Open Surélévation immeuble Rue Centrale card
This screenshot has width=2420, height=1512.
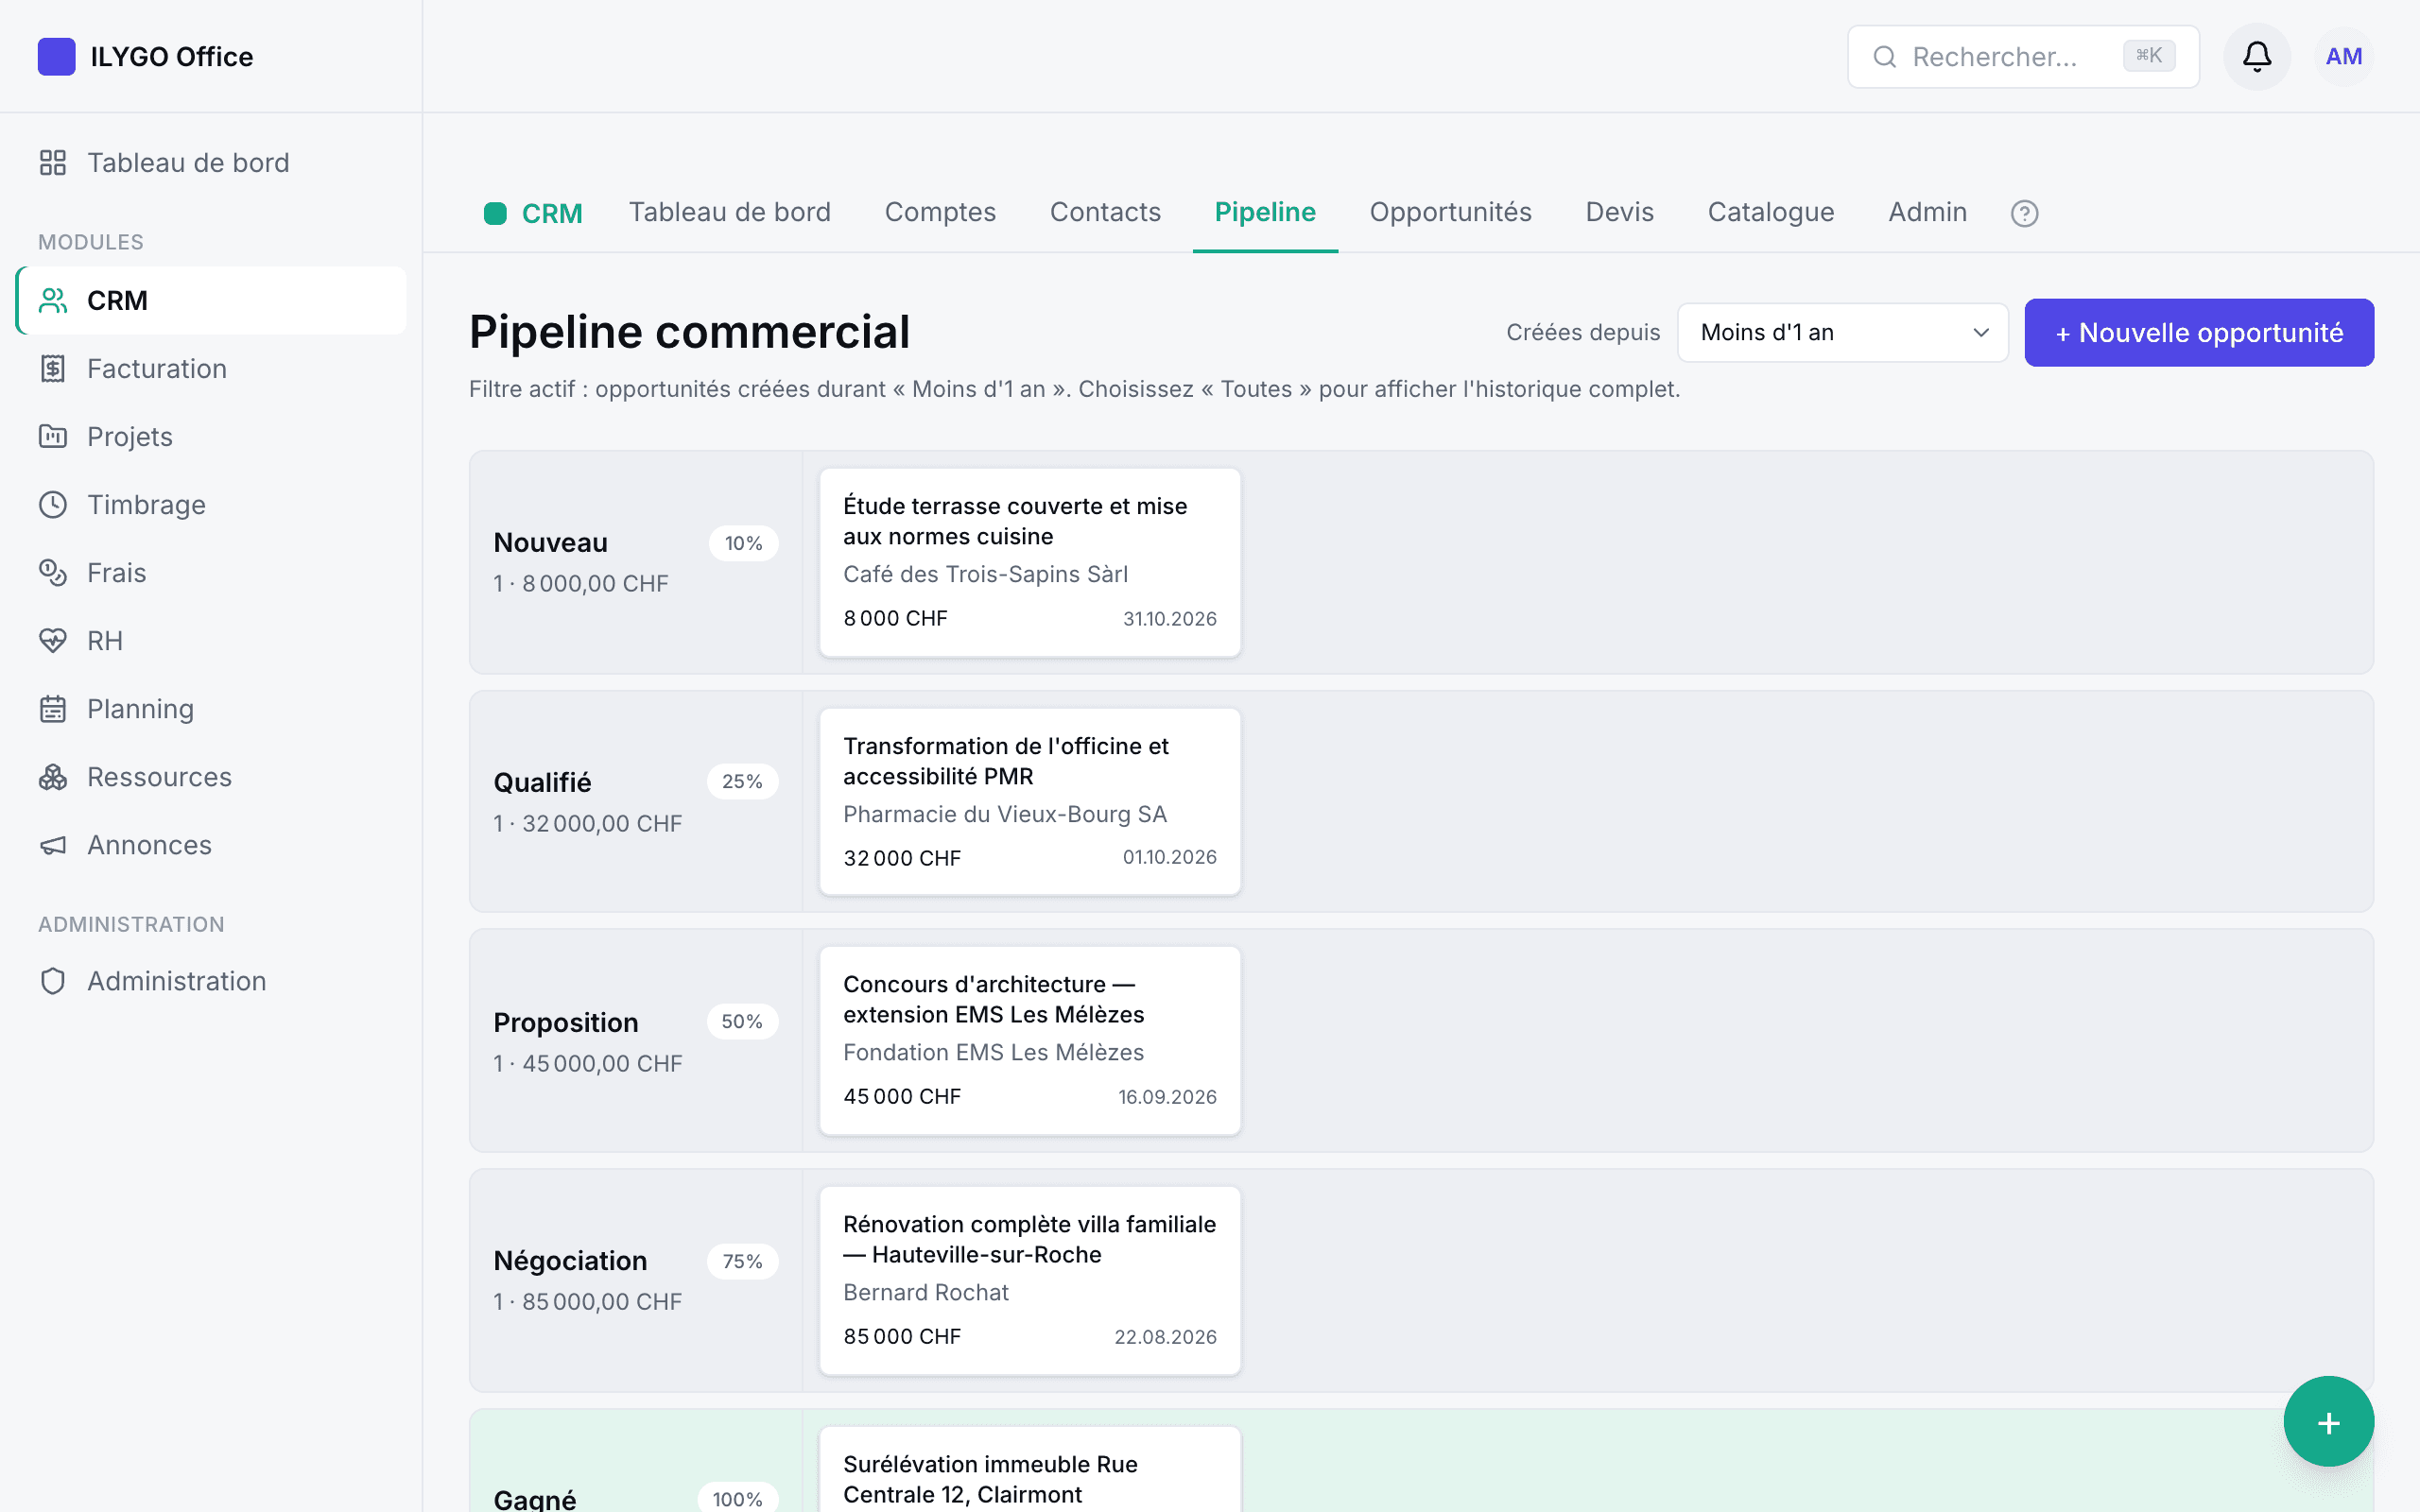[x=1030, y=1470]
